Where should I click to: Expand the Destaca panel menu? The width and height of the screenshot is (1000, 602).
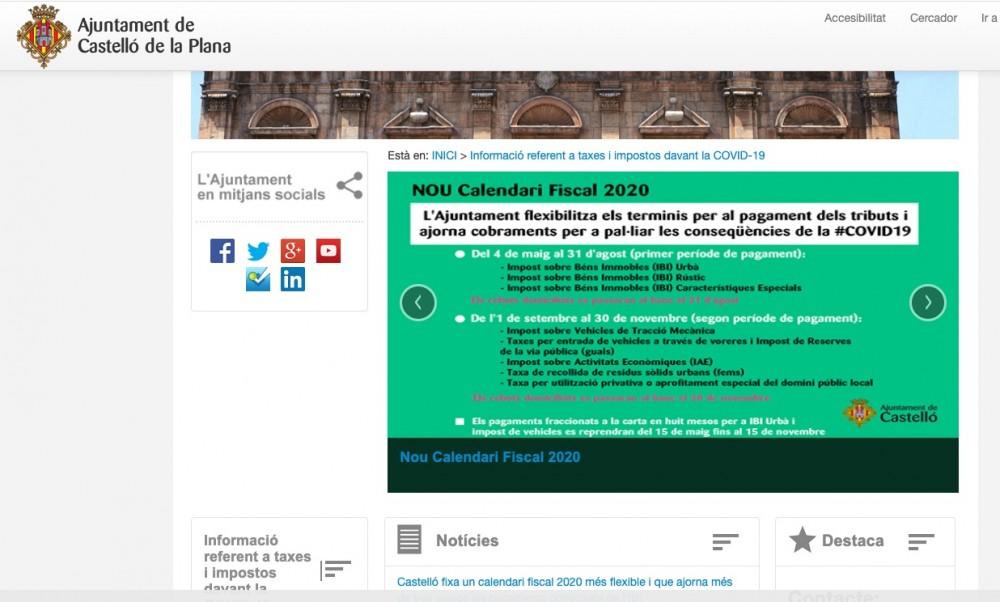[x=921, y=542]
